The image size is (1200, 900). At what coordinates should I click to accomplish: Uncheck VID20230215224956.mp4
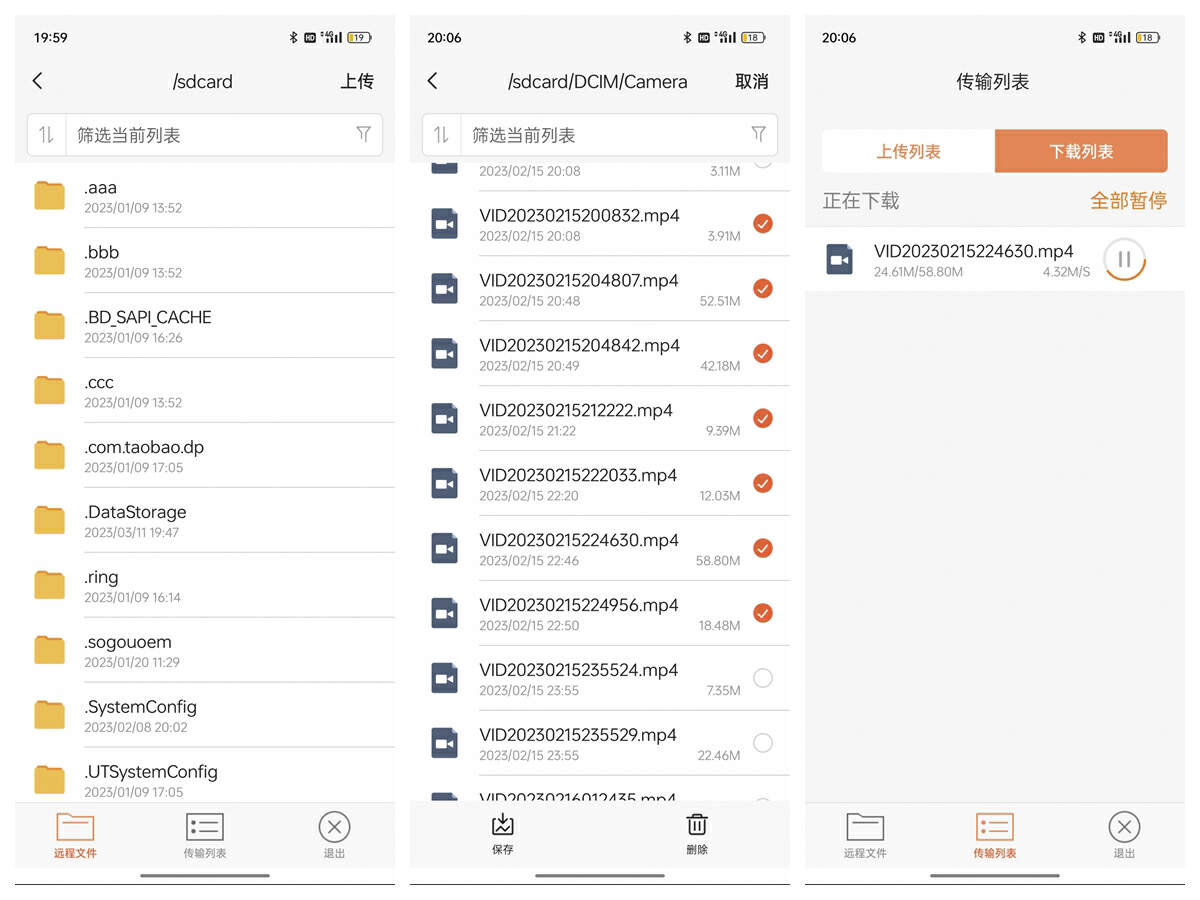click(x=762, y=613)
